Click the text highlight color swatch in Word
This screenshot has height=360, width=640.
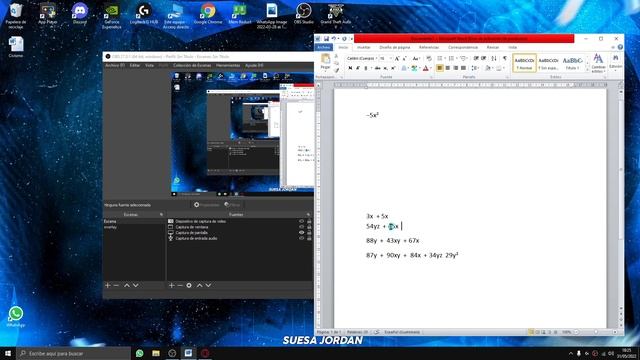coord(413,68)
